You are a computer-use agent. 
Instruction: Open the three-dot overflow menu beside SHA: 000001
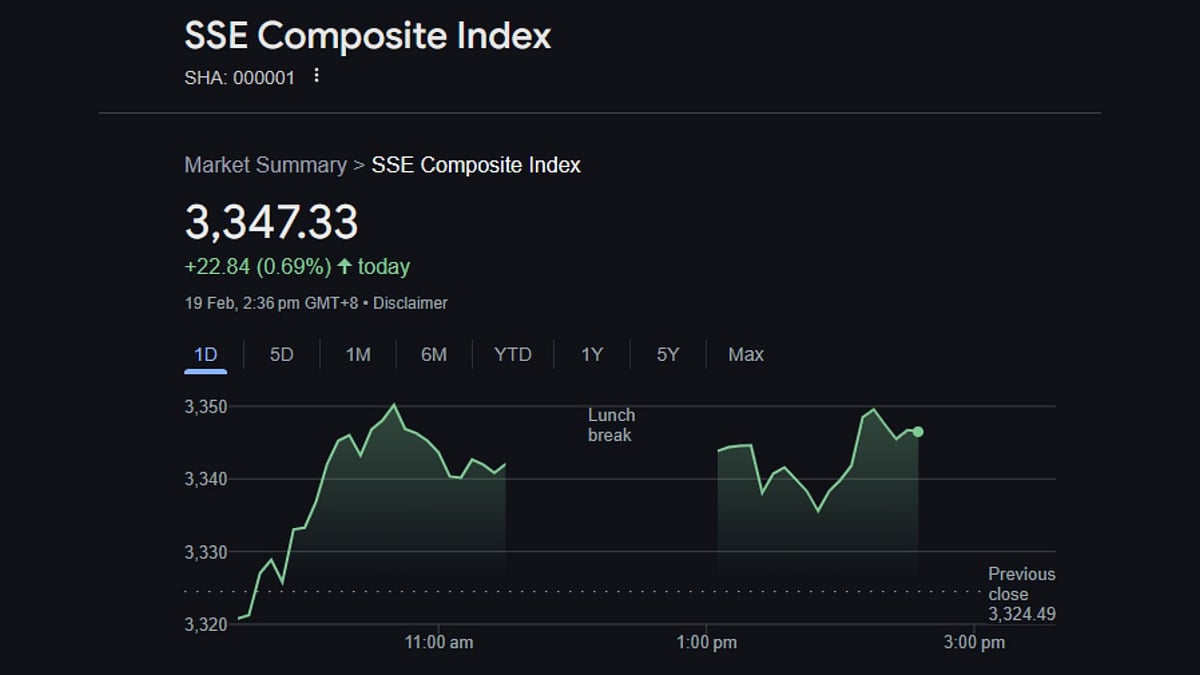316,75
